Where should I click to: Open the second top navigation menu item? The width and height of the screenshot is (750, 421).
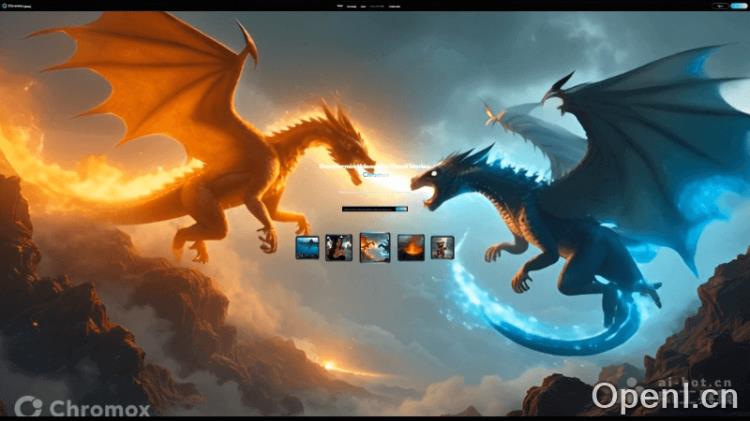(x=351, y=5)
